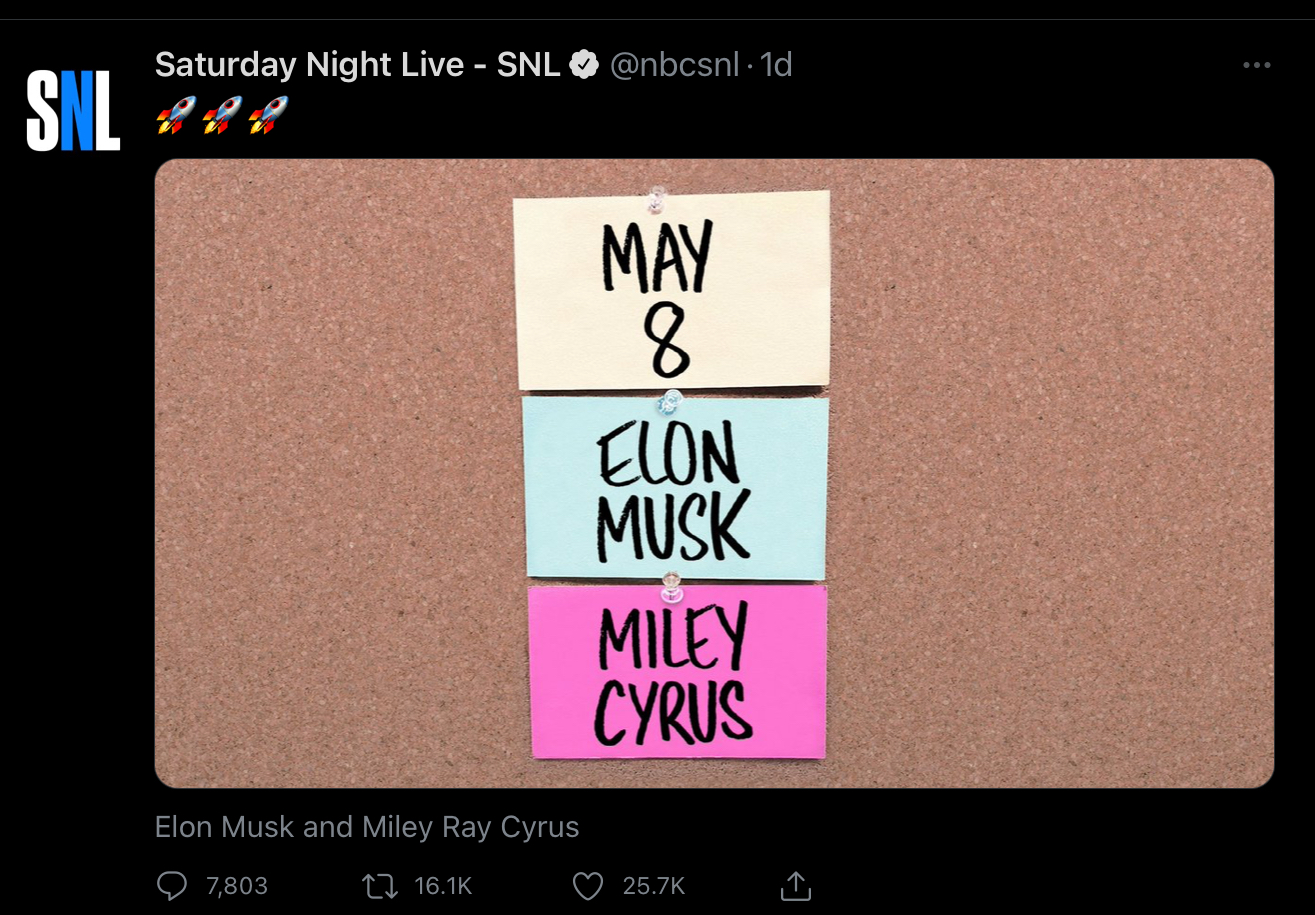1315x915 pixels.
Task: Click the 1d tweet timestamp
Action: click(x=777, y=66)
